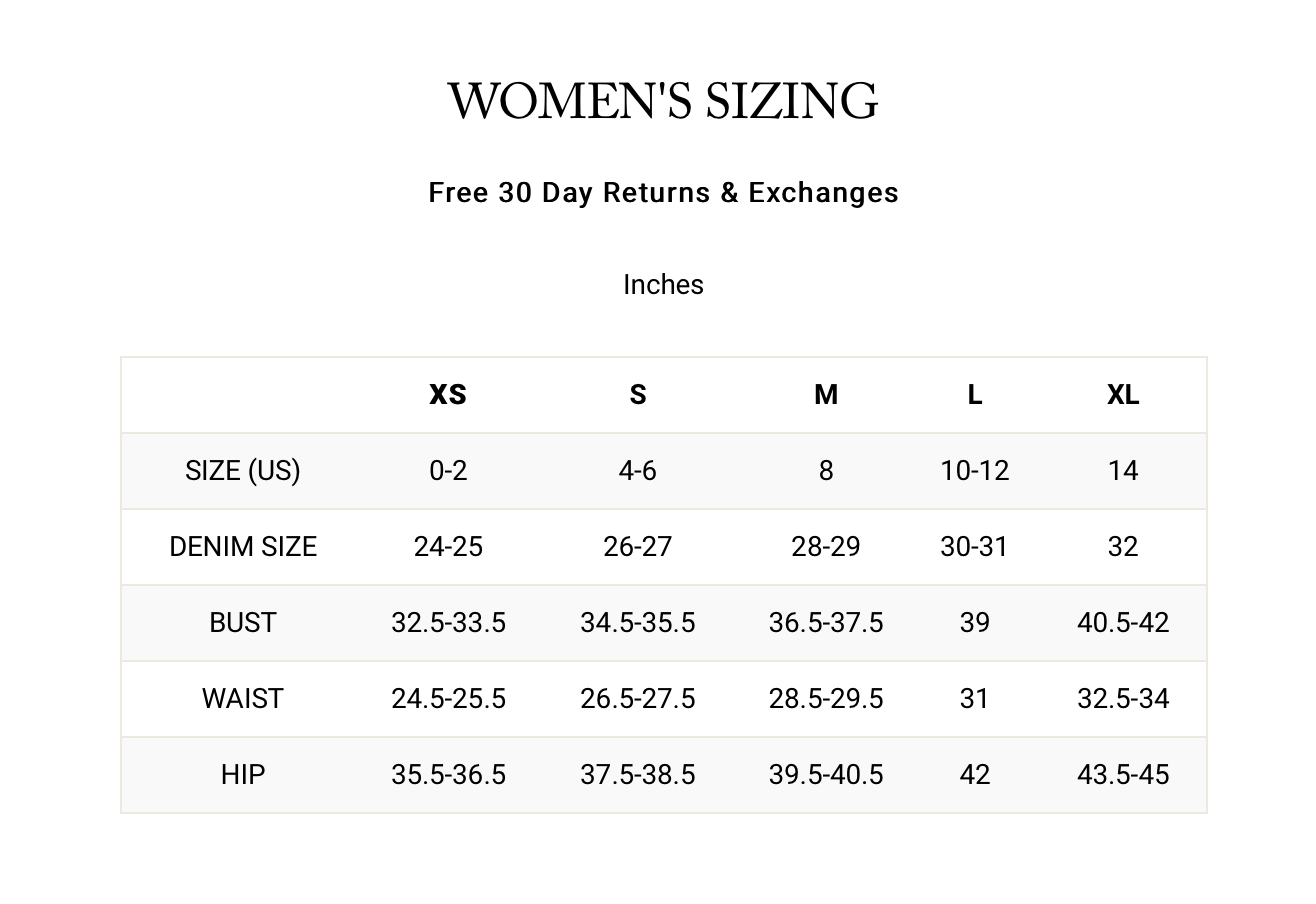
Task: Click the XL hip value 43.5-45
Action: tap(1123, 775)
